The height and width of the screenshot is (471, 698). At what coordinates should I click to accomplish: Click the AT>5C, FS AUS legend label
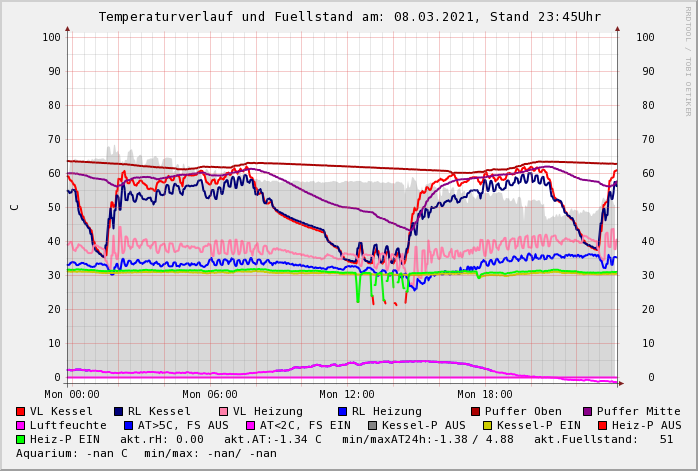pos(183,425)
